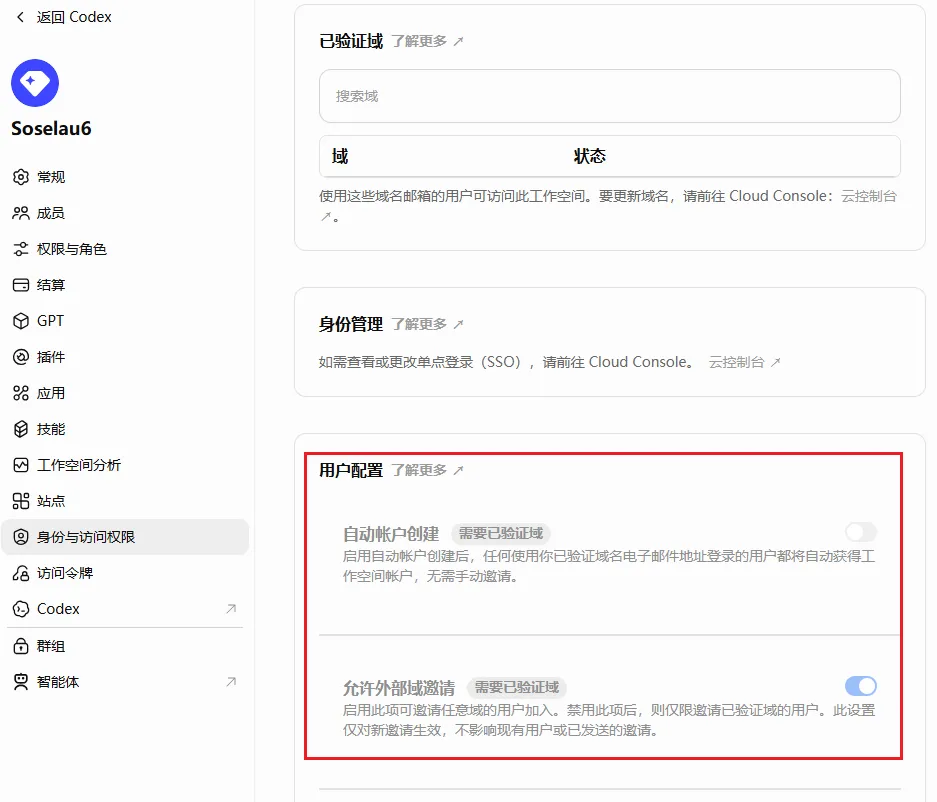Select 访问令牌 in the sidebar

[125, 573]
